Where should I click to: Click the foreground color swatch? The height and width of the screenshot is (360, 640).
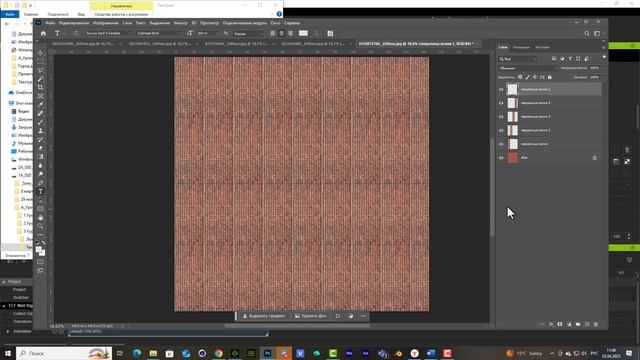(x=38, y=249)
